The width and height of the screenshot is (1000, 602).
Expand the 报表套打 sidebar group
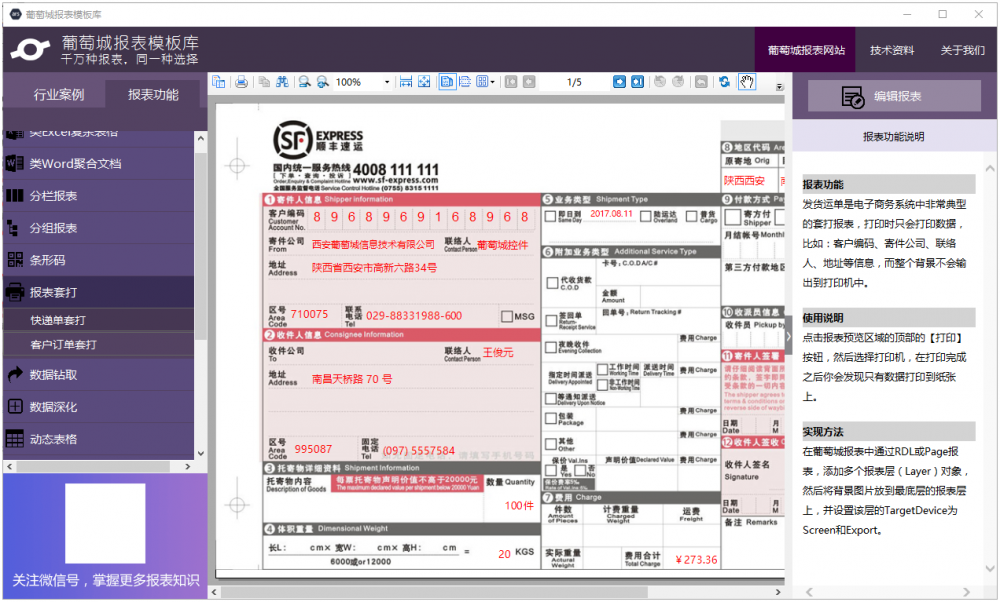pos(60,290)
